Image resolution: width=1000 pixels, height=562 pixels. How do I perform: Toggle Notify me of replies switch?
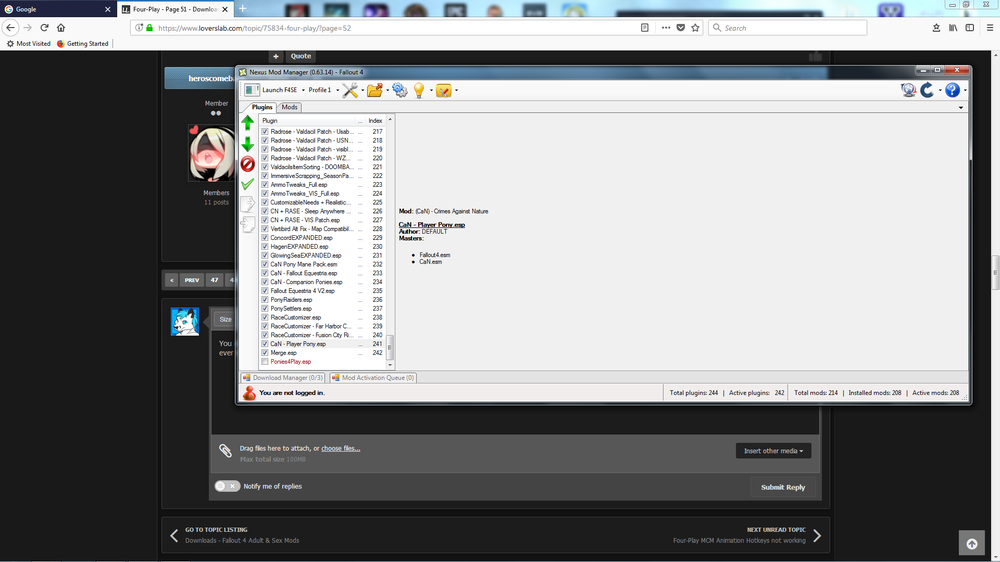coord(227,486)
